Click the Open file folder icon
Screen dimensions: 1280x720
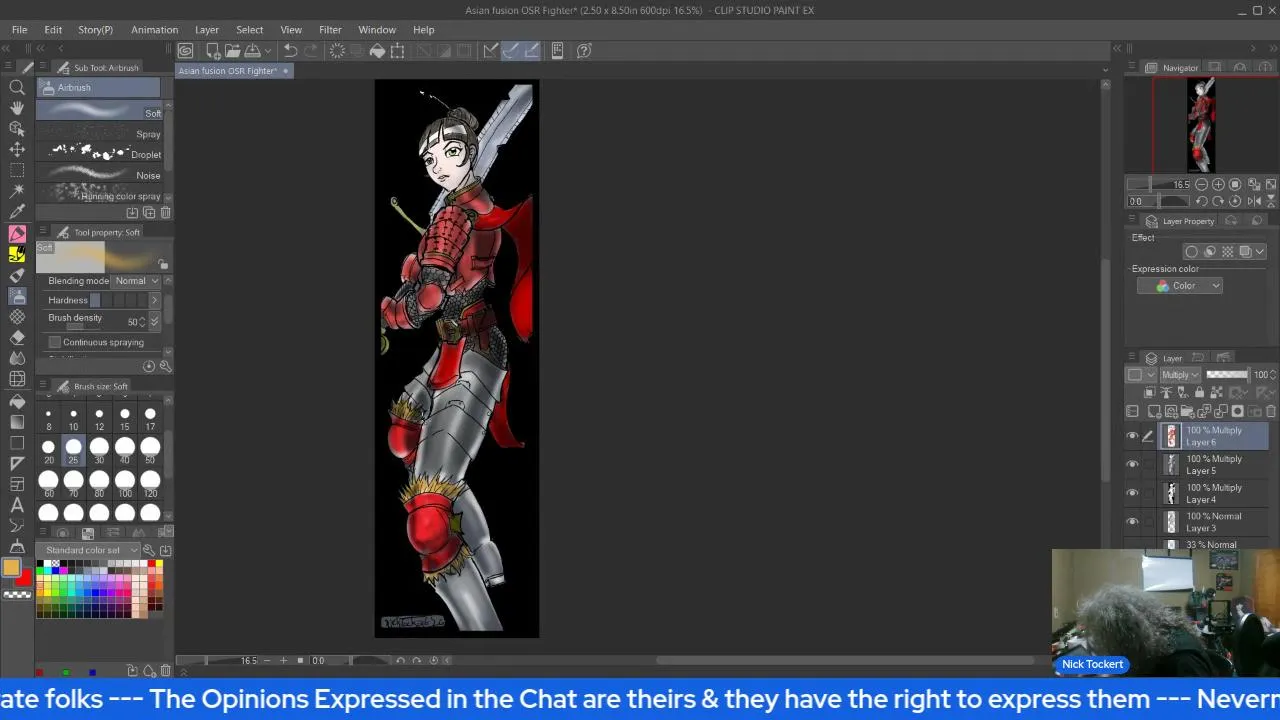[x=232, y=50]
